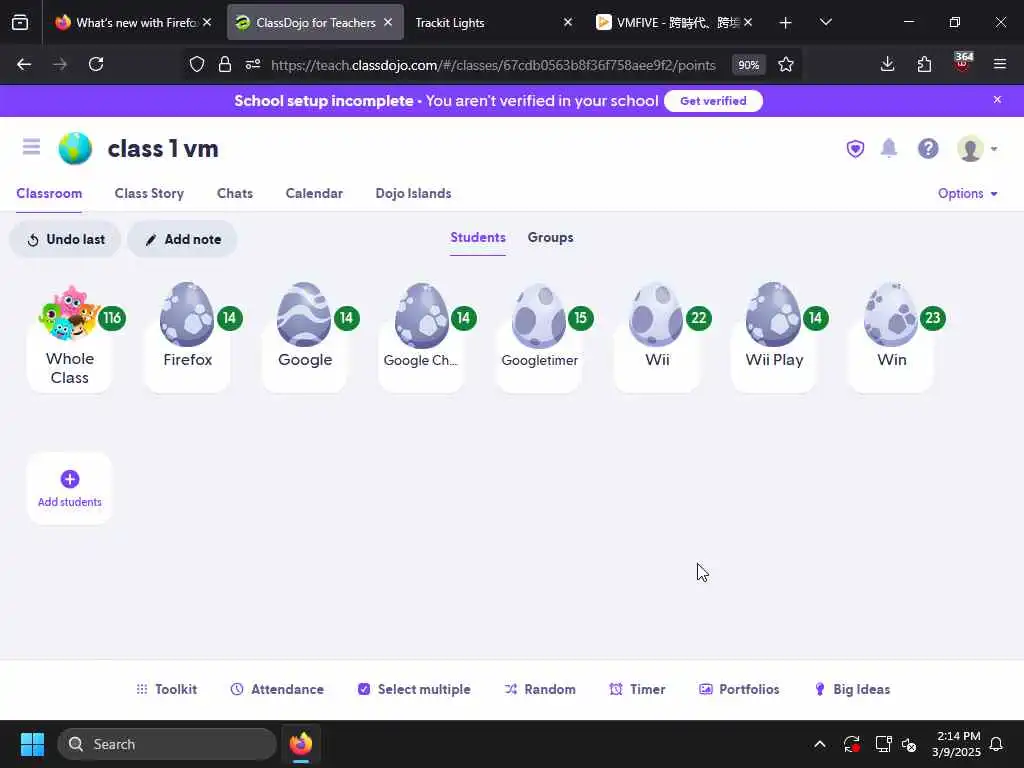Click the 23 points badge on Win
1024x768 pixels.
click(x=933, y=318)
